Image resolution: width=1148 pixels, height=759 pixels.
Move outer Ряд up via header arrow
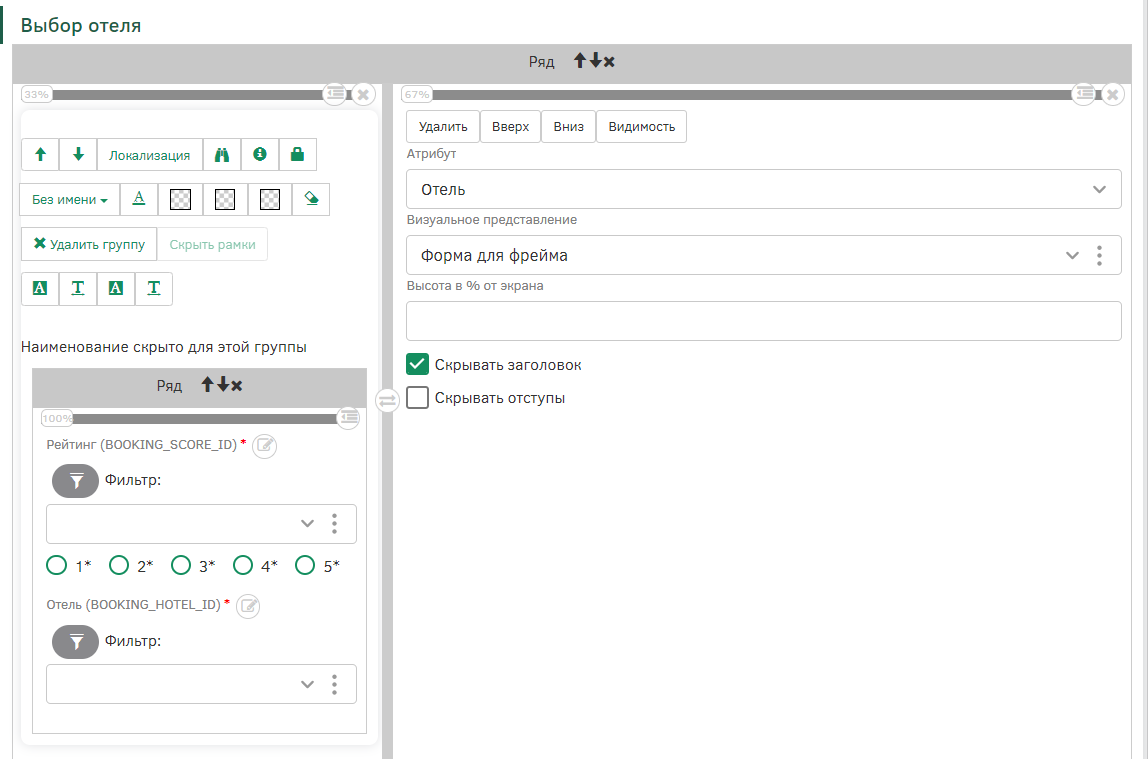click(x=580, y=61)
